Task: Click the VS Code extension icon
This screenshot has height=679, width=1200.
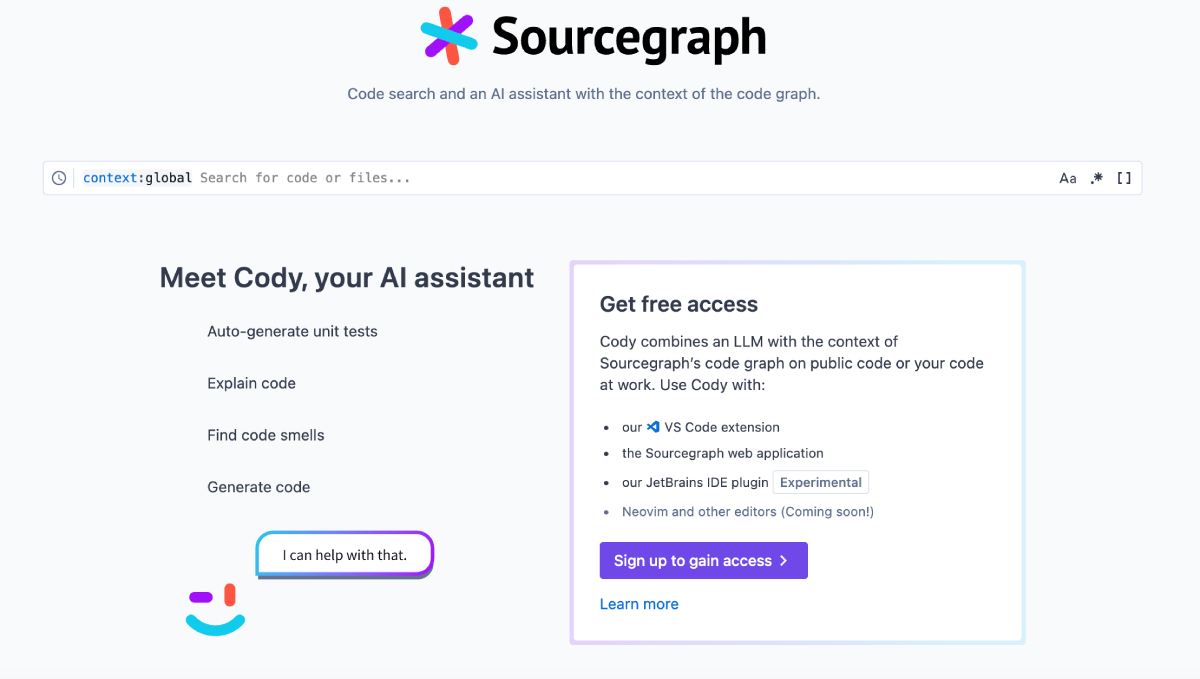Action: point(652,426)
